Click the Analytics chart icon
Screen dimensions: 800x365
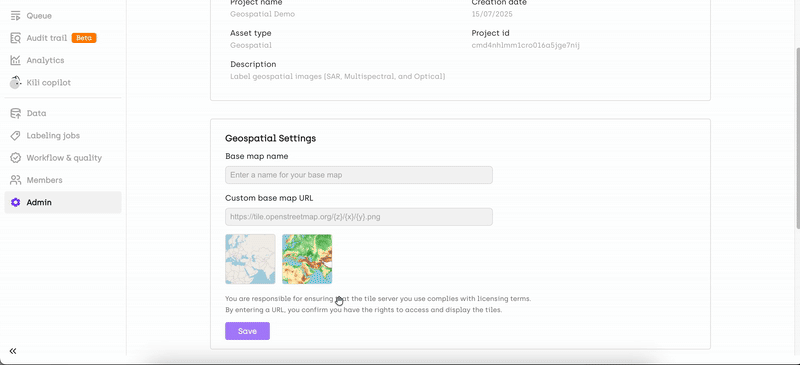click(15, 60)
